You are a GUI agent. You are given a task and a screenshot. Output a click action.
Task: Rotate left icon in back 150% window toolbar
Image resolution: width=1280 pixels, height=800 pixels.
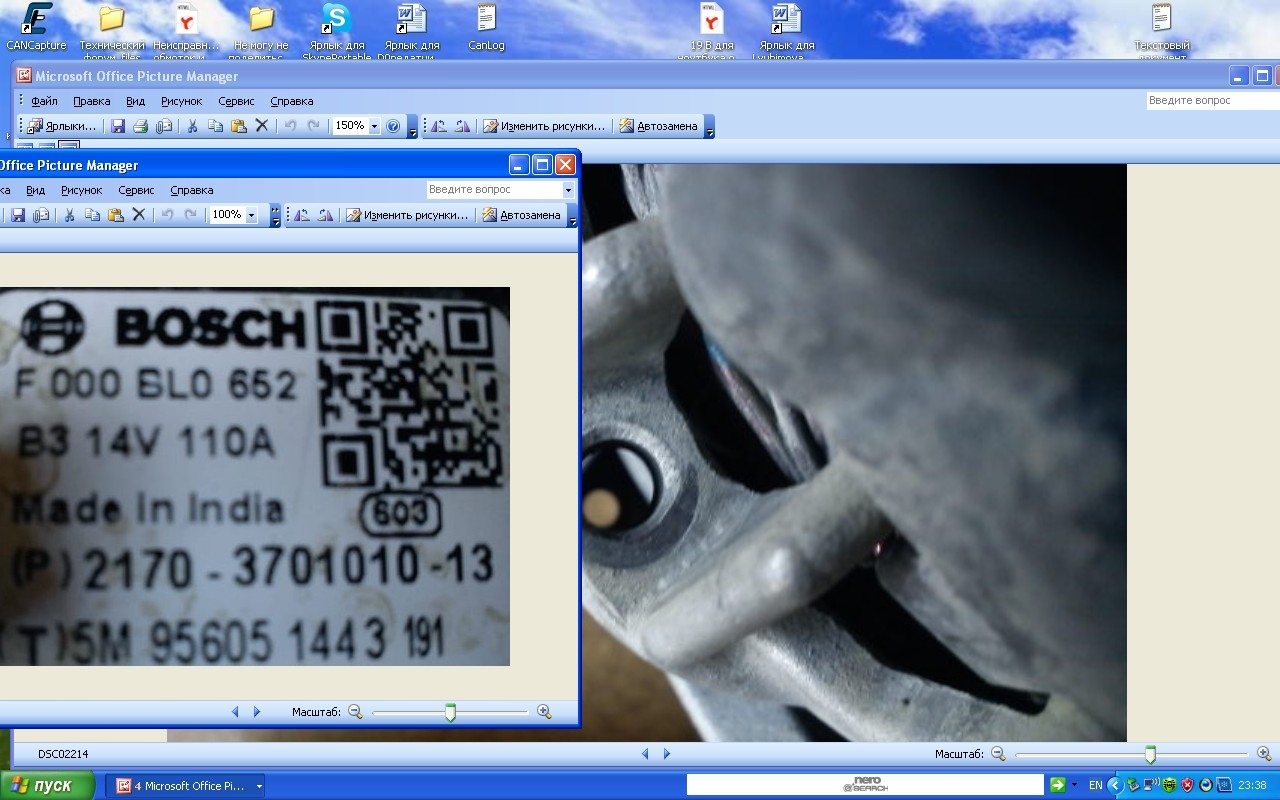click(439, 127)
